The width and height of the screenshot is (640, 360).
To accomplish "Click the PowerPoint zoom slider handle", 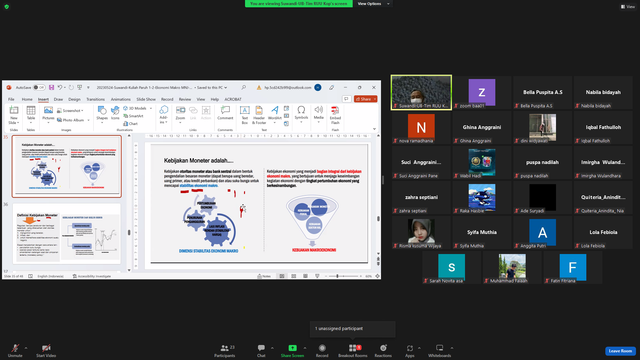I will pyautogui.click(x=337, y=276).
